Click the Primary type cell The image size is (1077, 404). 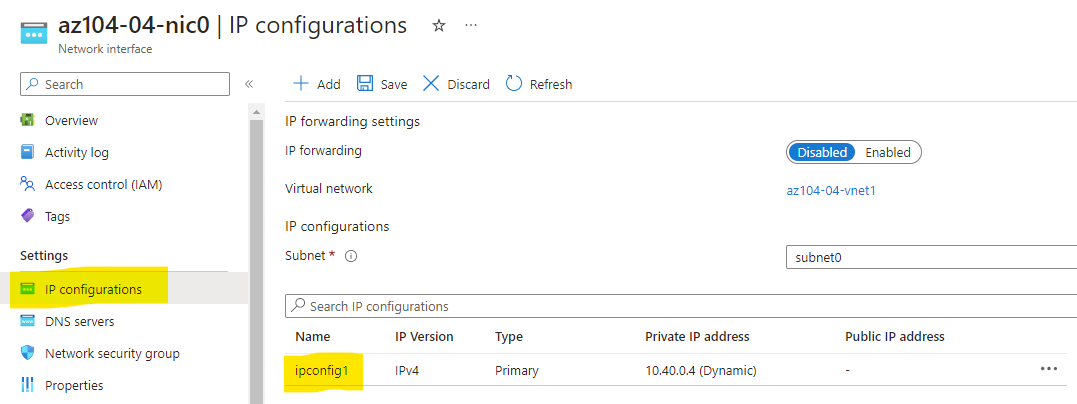(517, 371)
